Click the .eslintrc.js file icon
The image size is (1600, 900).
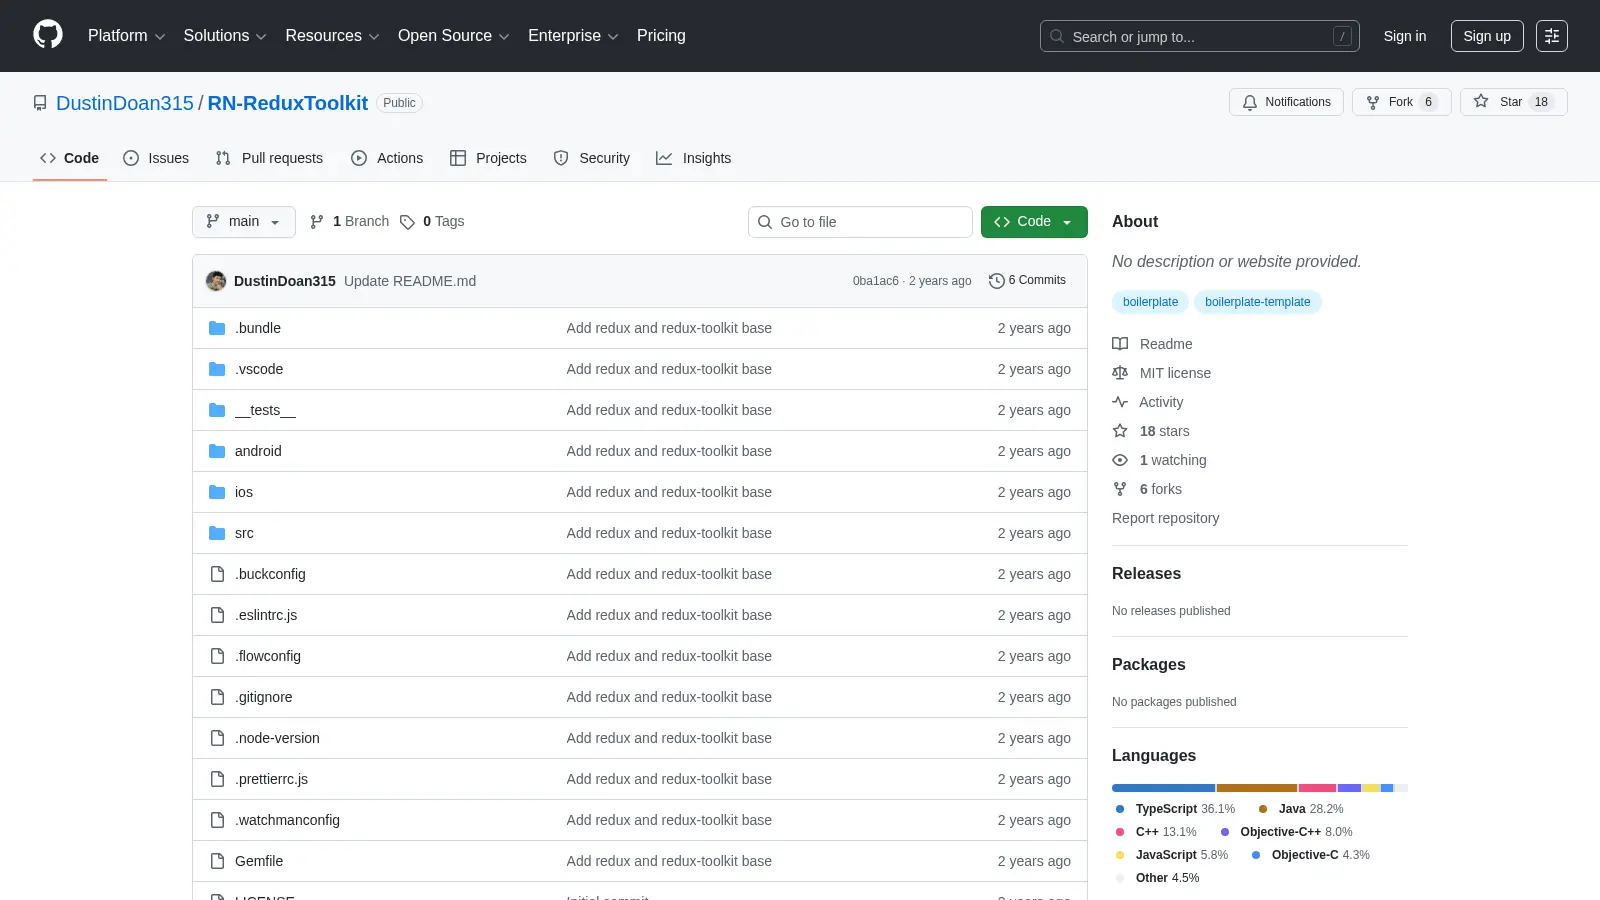click(x=217, y=615)
